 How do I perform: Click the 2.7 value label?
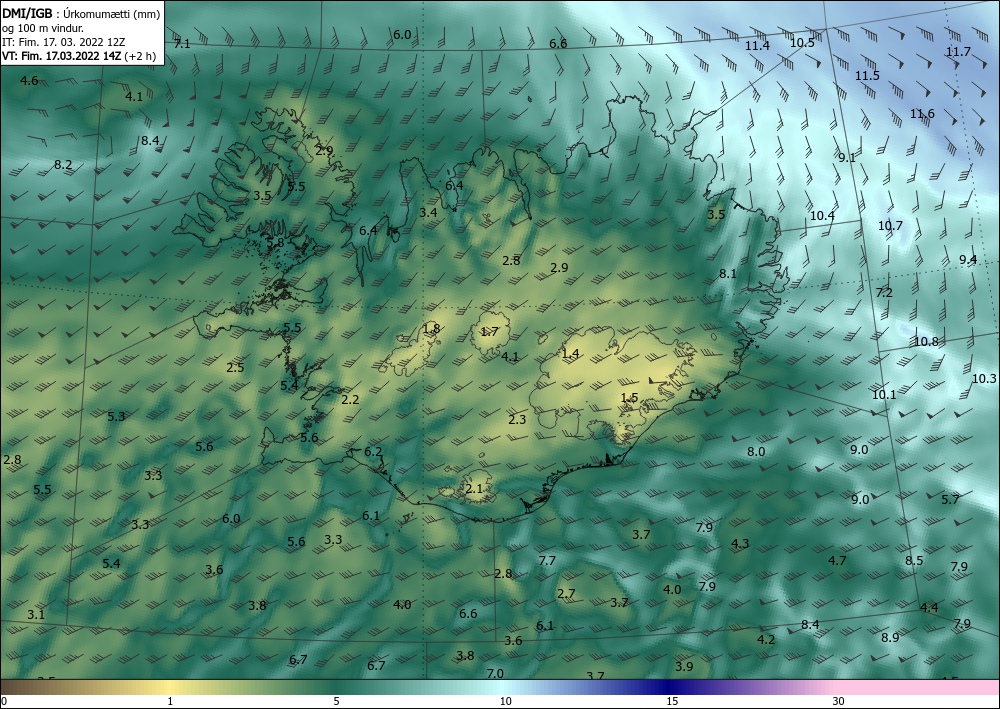pyautogui.click(x=566, y=594)
